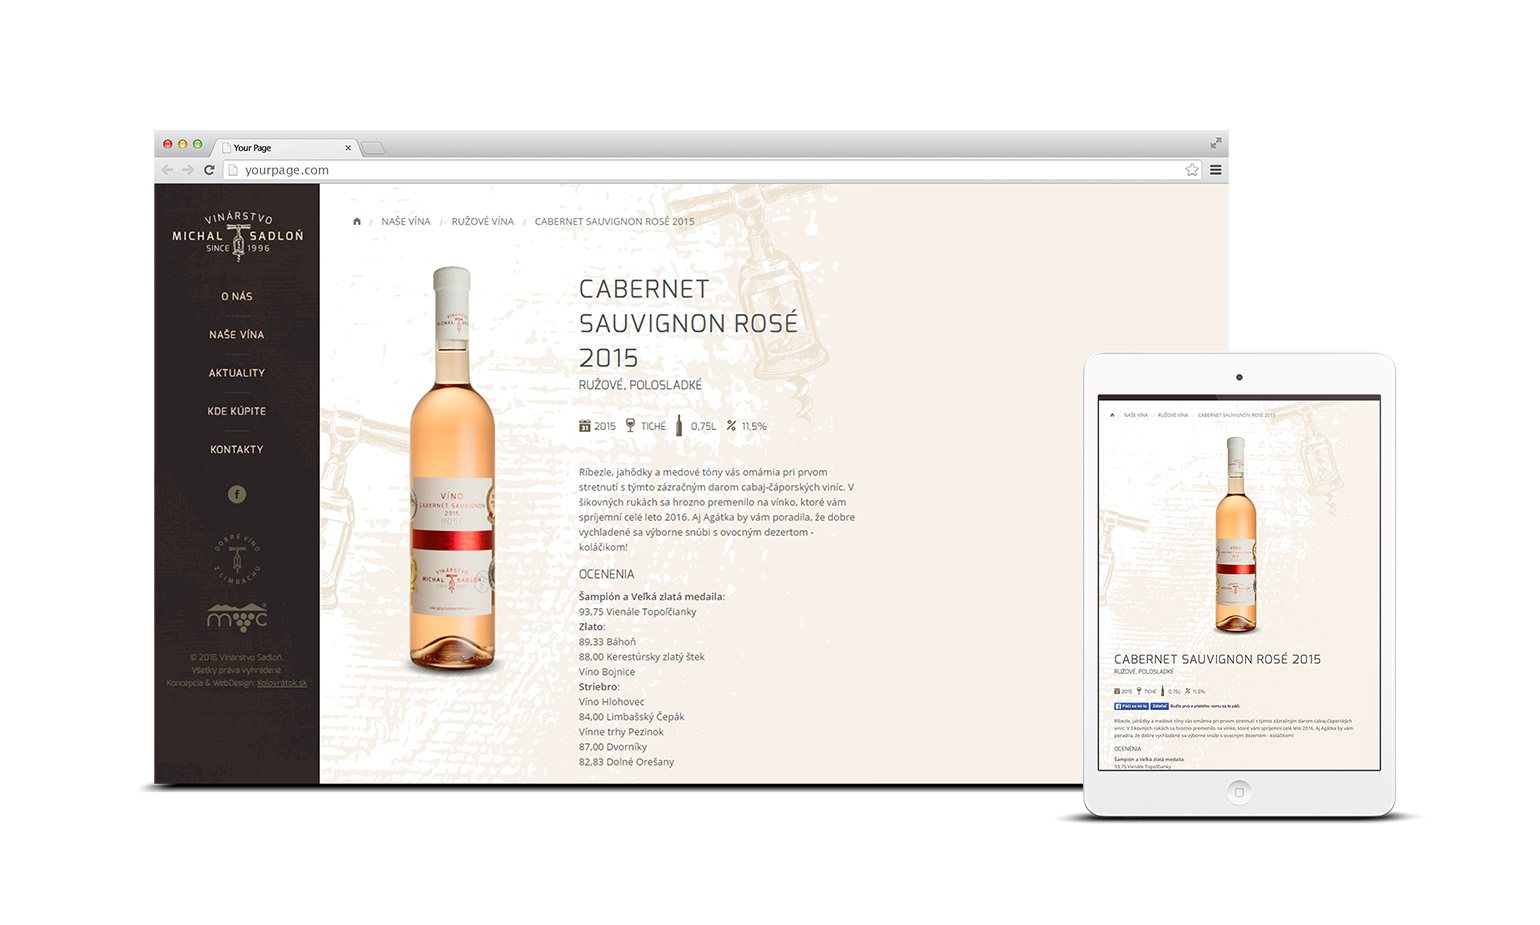The height and width of the screenshot is (925, 1540).
Task: Go to RUŽOVÉ VÍNA in desktop breadcrumb
Action: pos(483,222)
